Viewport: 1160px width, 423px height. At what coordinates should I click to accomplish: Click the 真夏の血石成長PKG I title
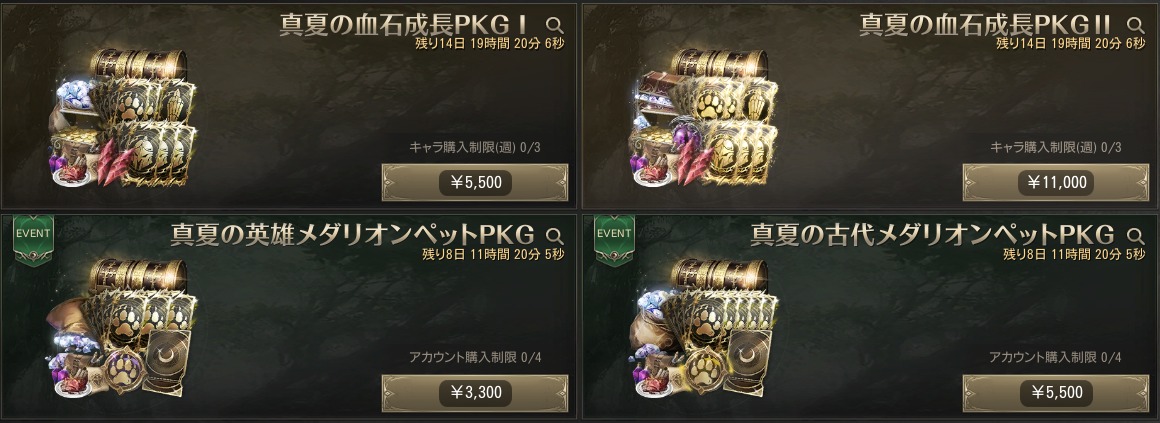(x=408, y=25)
